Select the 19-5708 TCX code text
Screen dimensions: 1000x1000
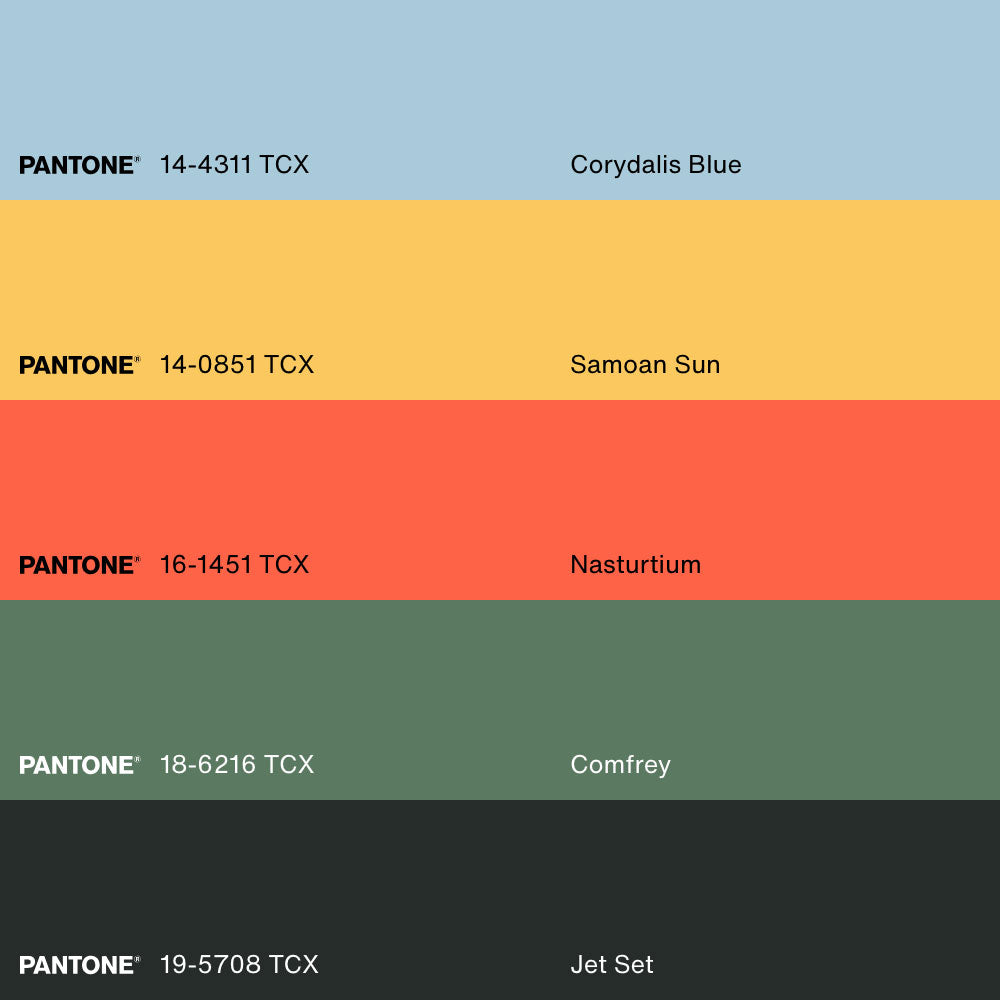click(239, 965)
